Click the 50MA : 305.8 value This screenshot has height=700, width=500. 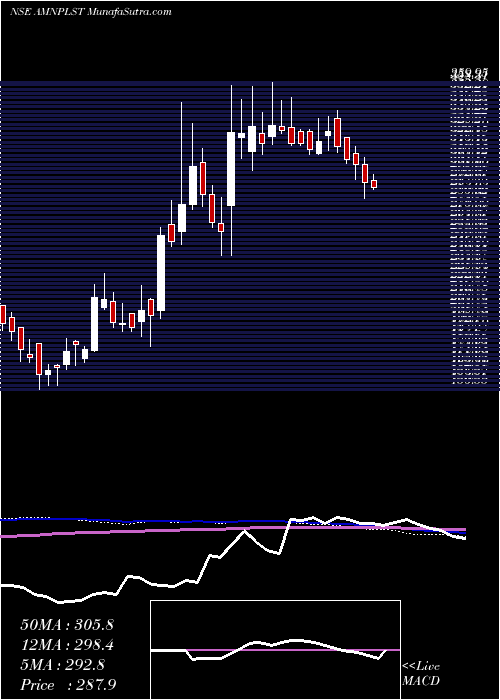(x=67, y=625)
